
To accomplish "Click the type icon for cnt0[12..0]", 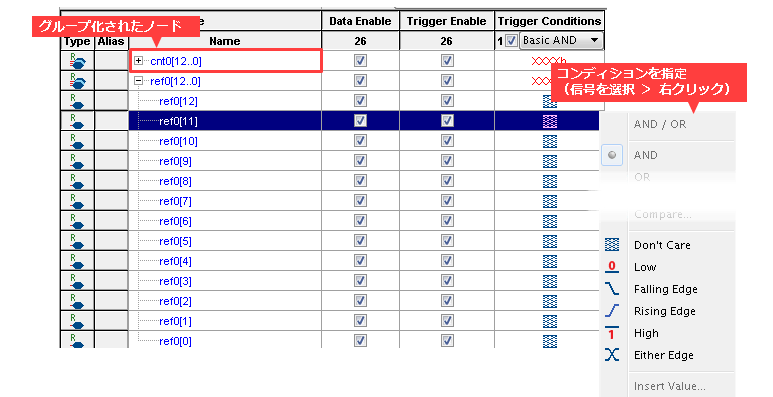I will click(x=77, y=61).
